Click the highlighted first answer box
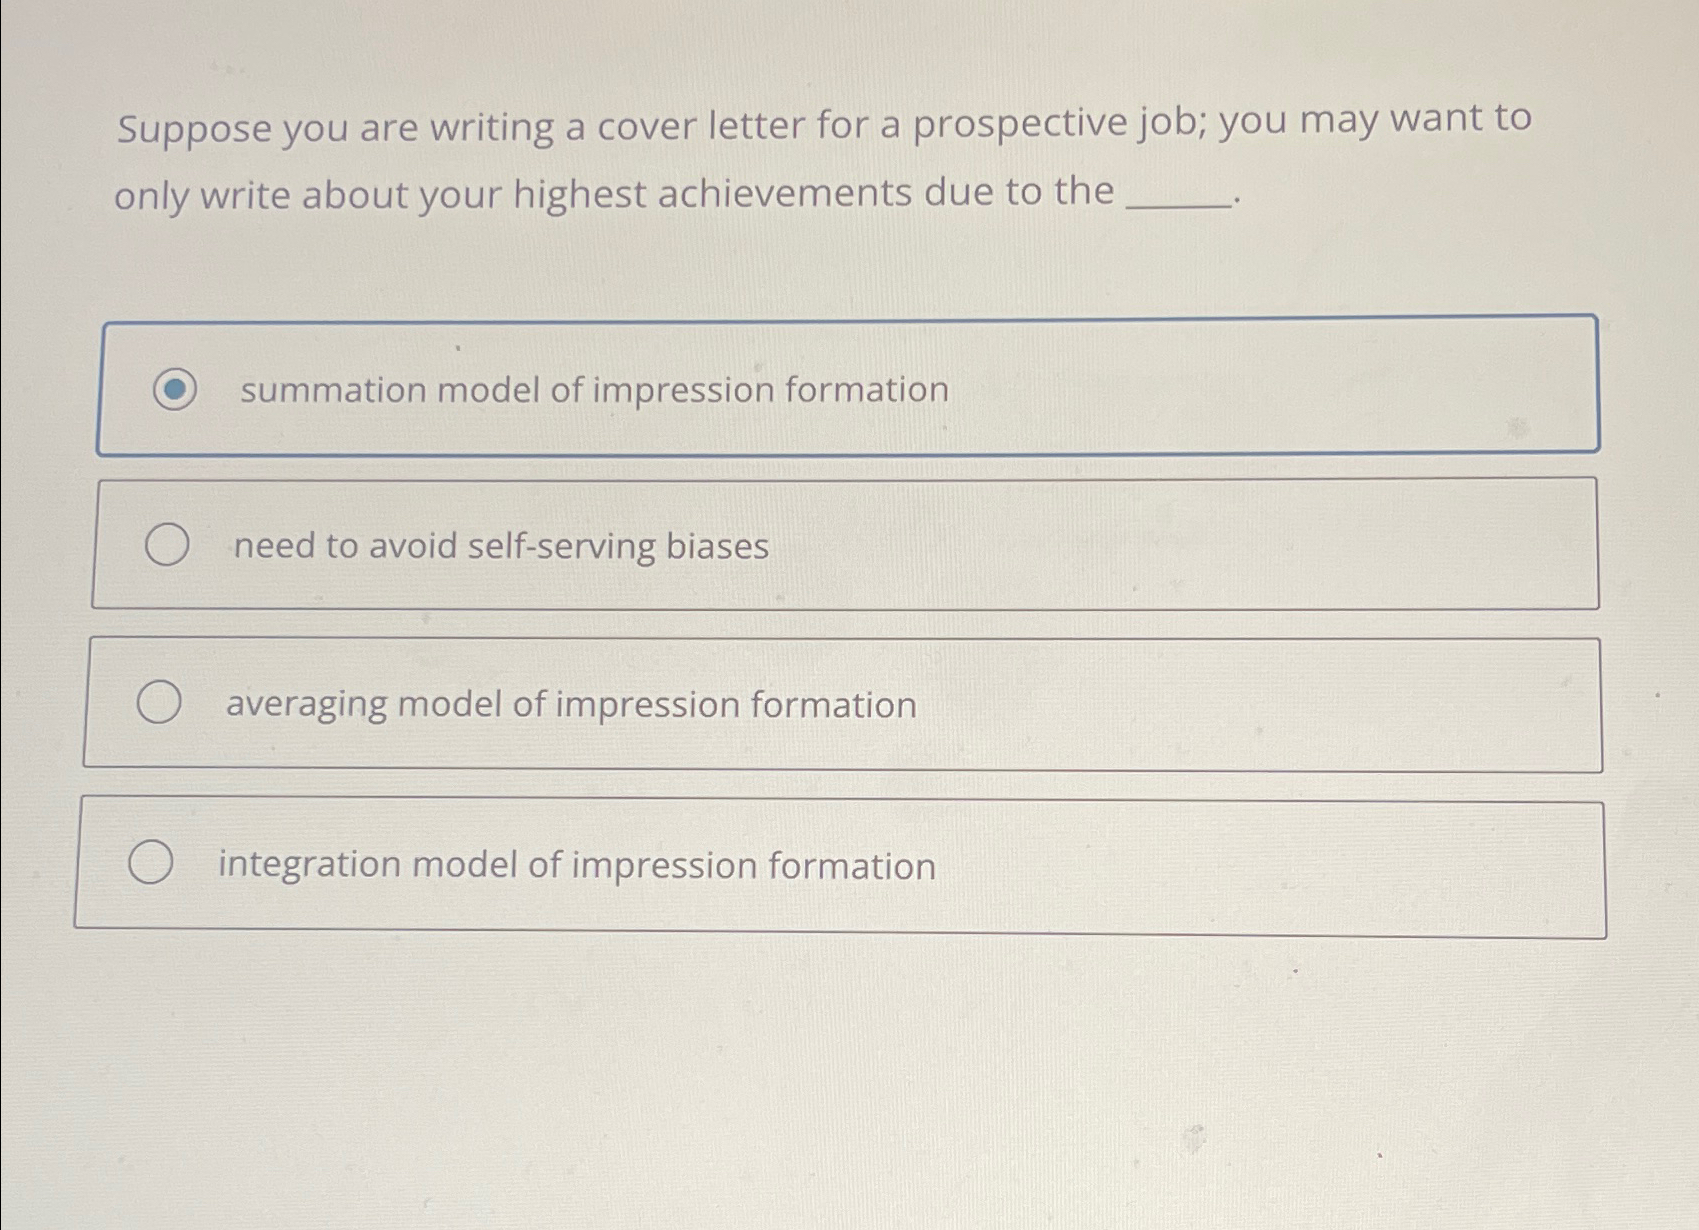Image resolution: width=1699 pixels, height=1230 pixels. [848, 387]
